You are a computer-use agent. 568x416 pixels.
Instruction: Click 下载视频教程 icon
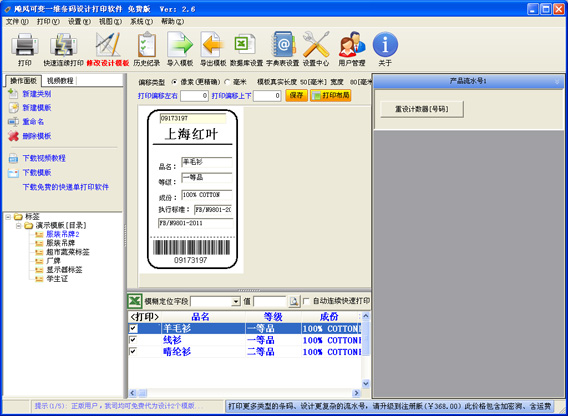pyautogui.click(x=13, y=158)
